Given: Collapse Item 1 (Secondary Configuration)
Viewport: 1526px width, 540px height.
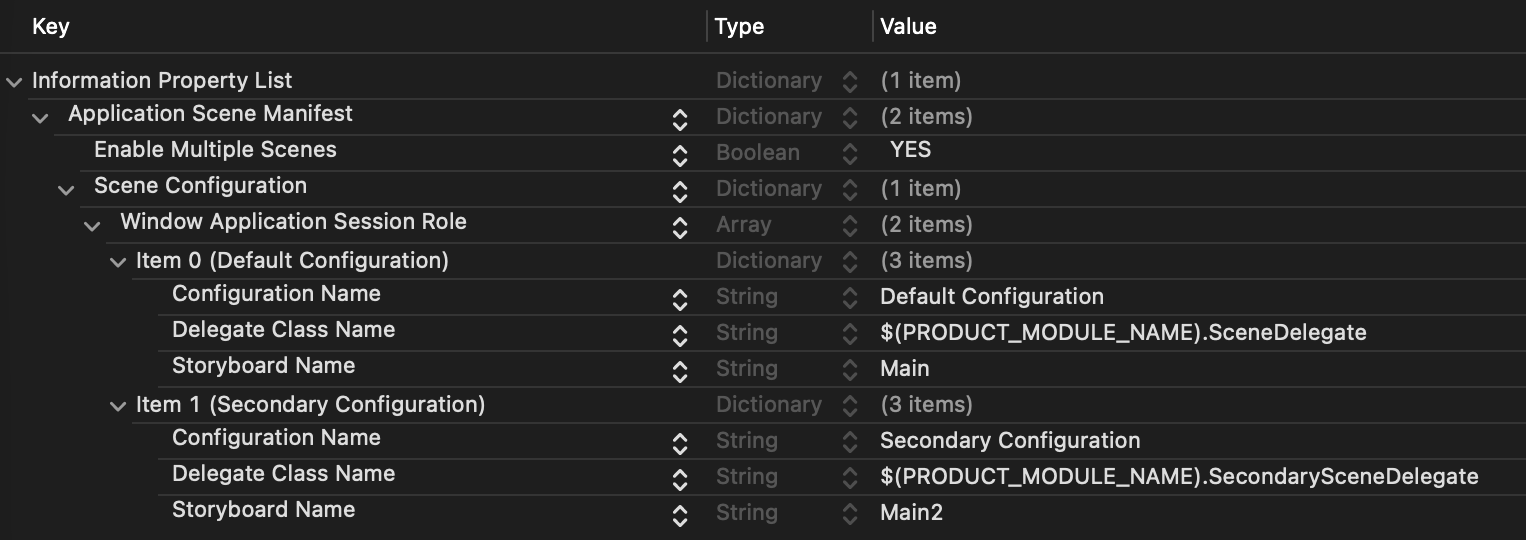Looking at the screenshot, I should (118, 406).
